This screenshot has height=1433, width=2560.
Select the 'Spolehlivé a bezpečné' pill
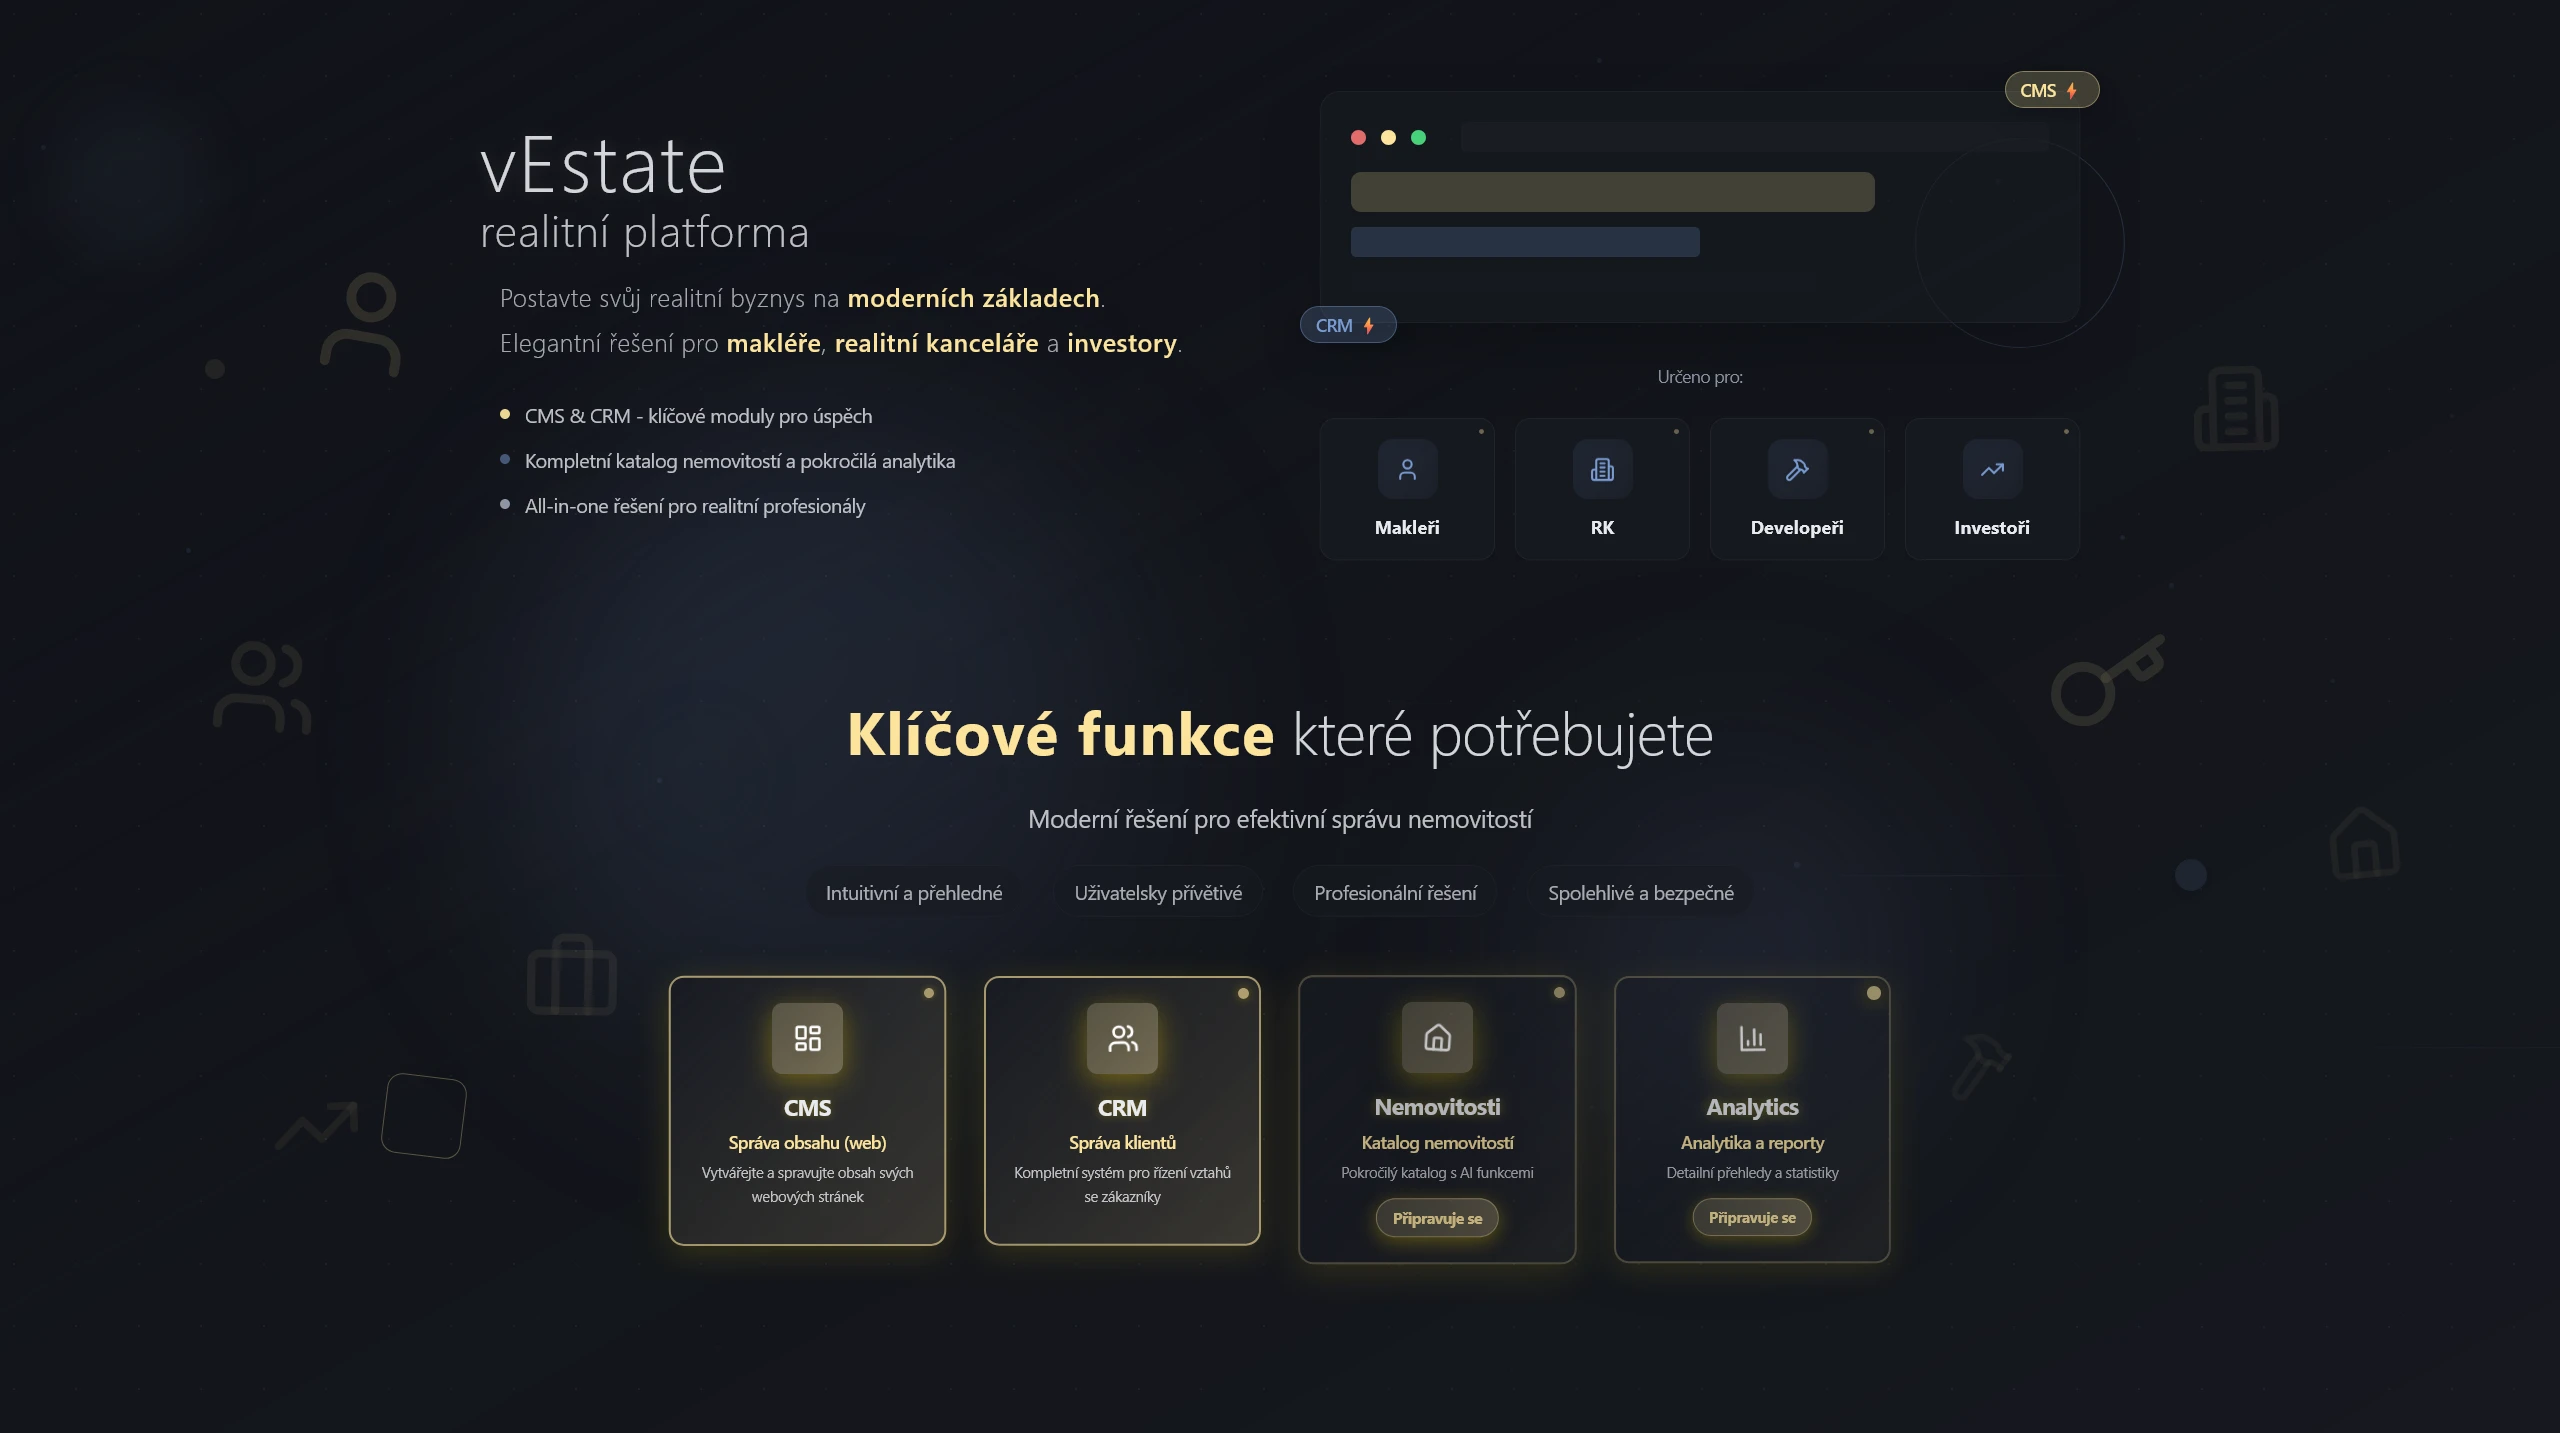tap(1640, 893)
